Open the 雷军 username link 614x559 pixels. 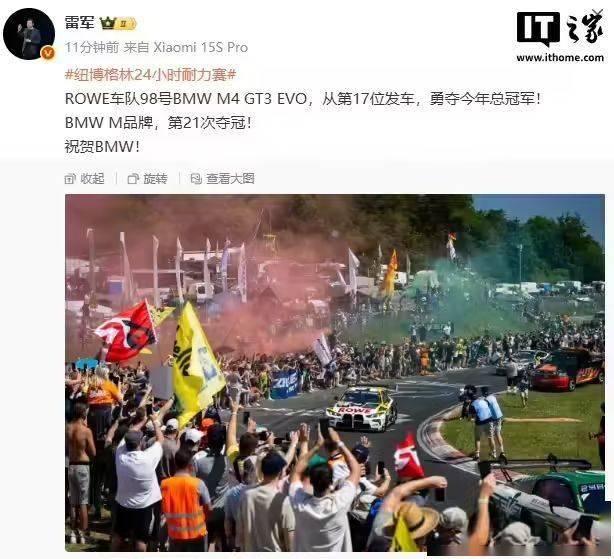pyautogui.click(x=80, y=23)
